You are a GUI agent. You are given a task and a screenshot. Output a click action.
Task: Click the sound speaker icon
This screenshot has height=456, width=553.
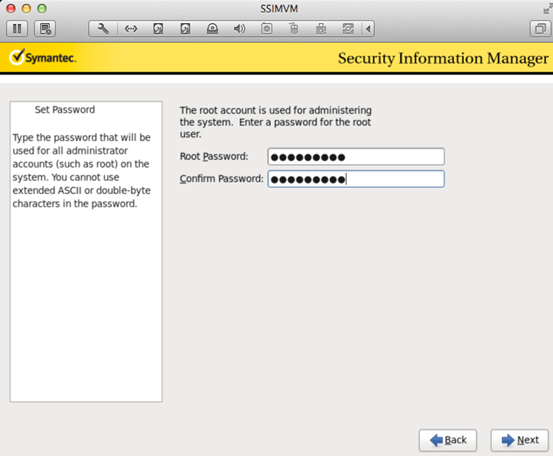pyautogui.click(x=239, y=29)
